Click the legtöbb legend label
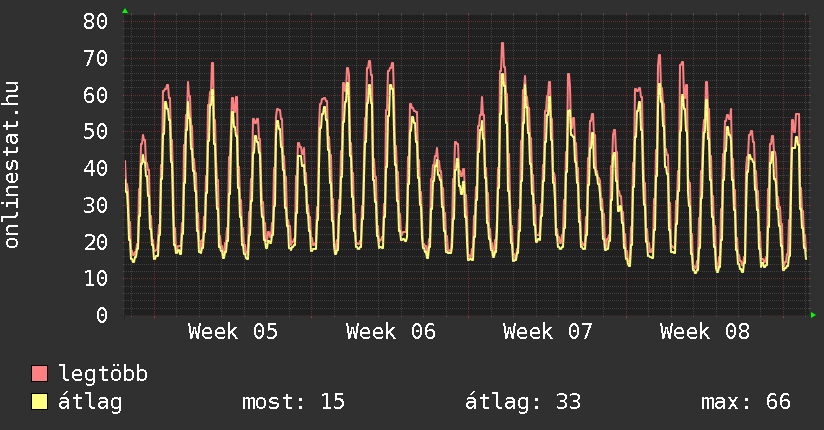Screen dimensions: 824x430 (x=104, y=374)
